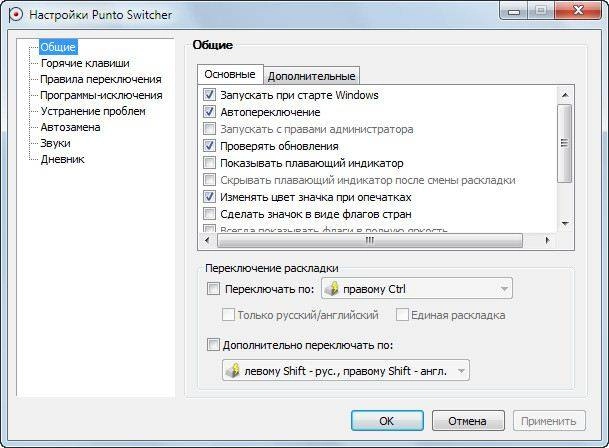Click the horizontal scrollbar thumb
Viewport: 609px width, 448px height.
point(370,241)
